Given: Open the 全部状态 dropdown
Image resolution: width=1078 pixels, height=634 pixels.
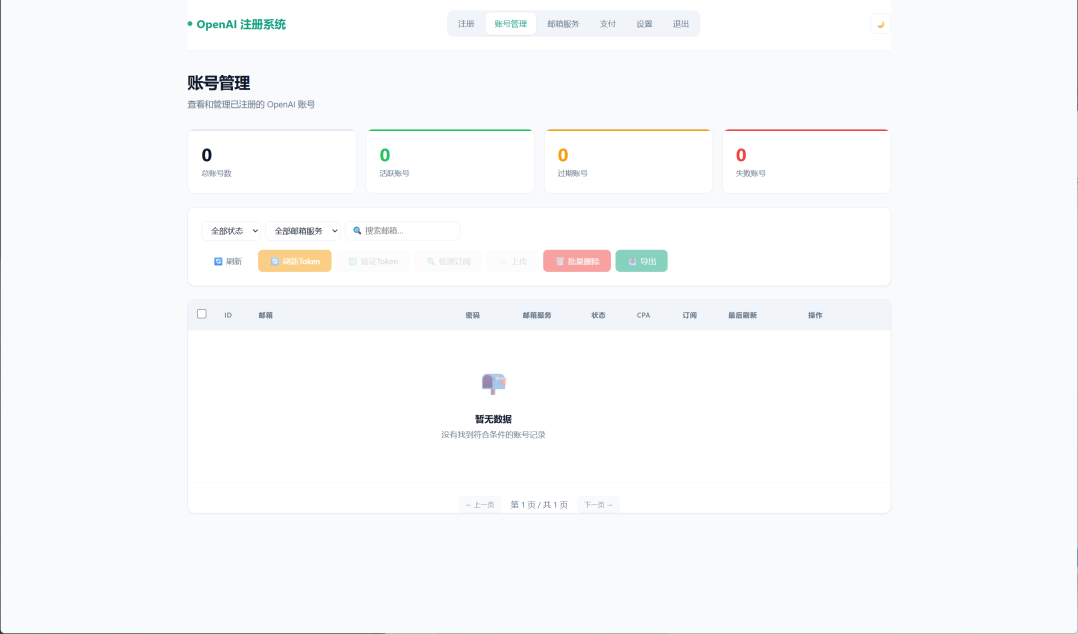Looking at the screenshot, I should click(229, 230).
